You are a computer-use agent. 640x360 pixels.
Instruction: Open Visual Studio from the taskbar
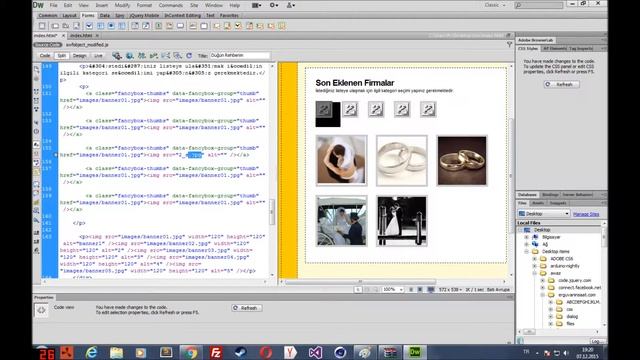click(315, 352)
